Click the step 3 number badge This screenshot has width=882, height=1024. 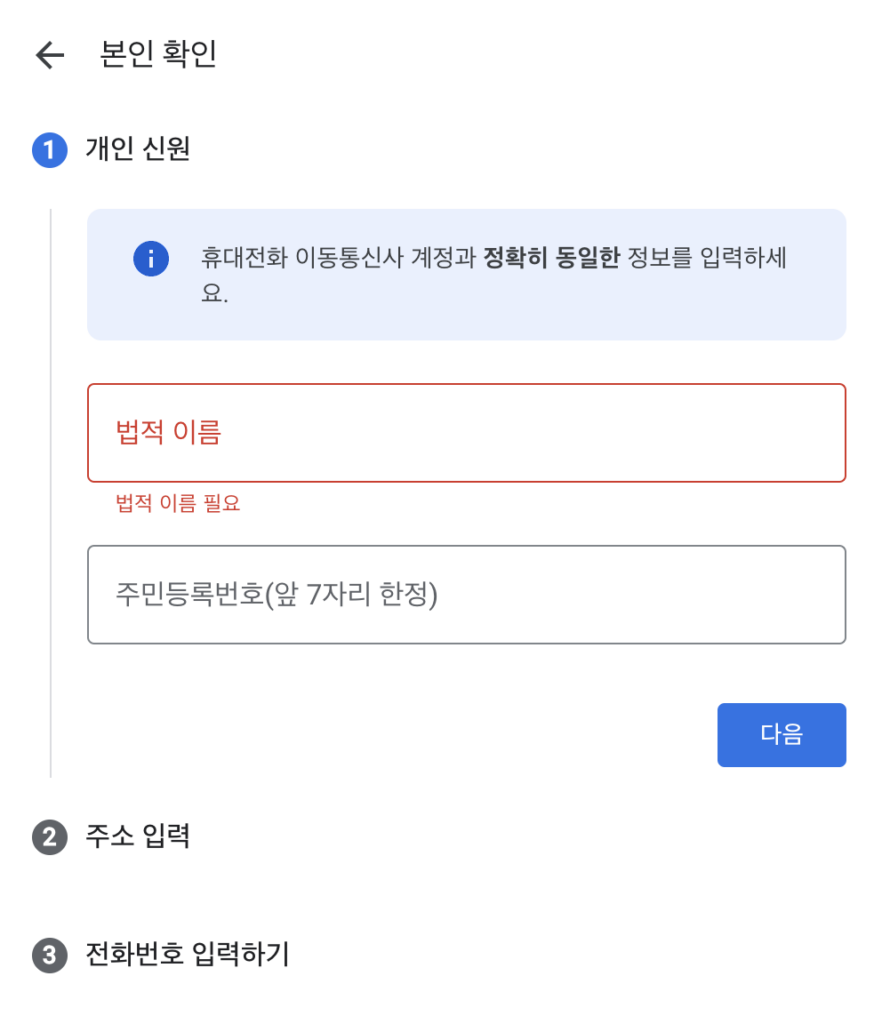(49, 956)
